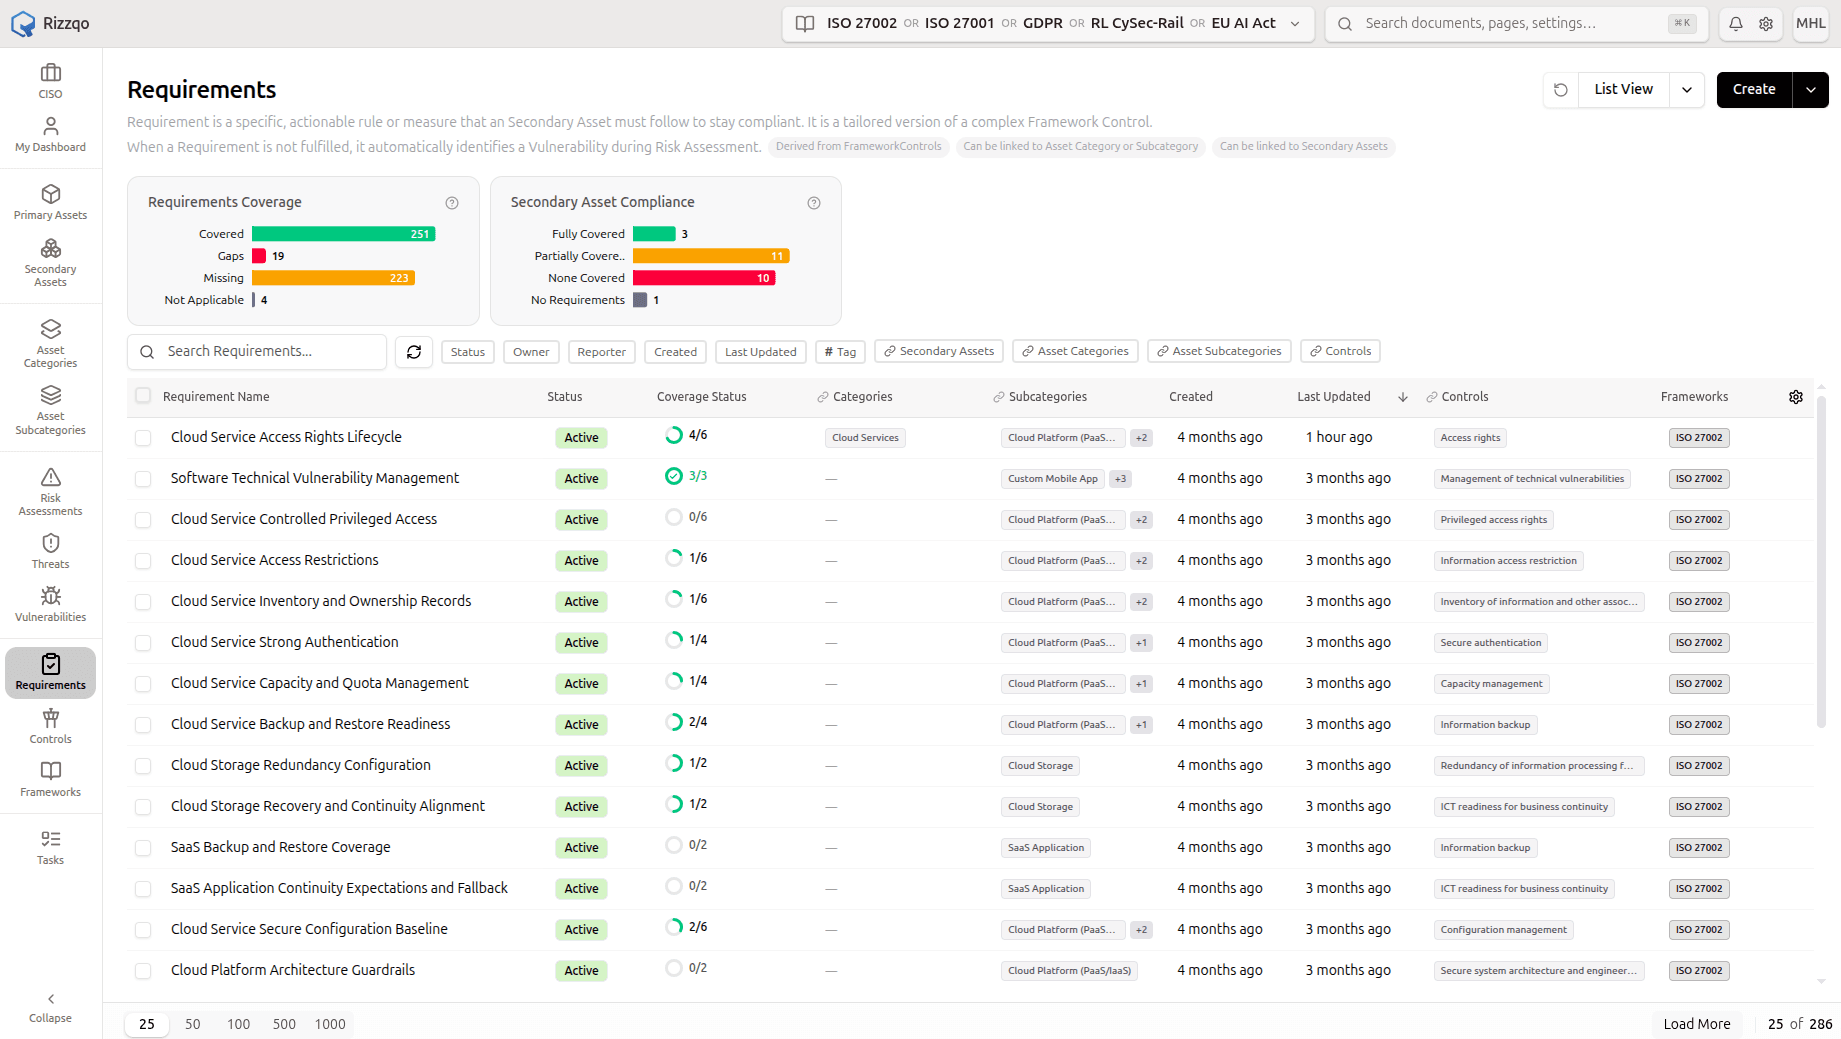The image size is (1841, 1039).
Task: Set page size to 100
Action: coord(238,1024)
